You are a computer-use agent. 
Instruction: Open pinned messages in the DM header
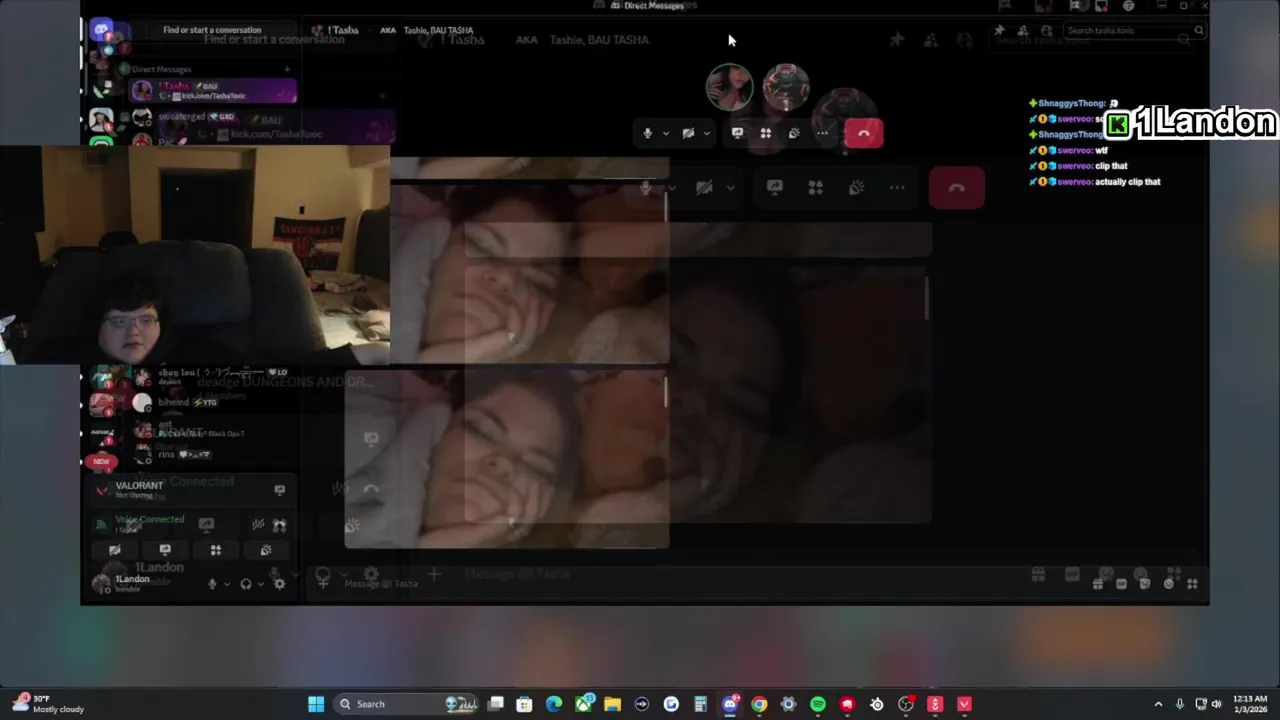click(x=998, y=31)
